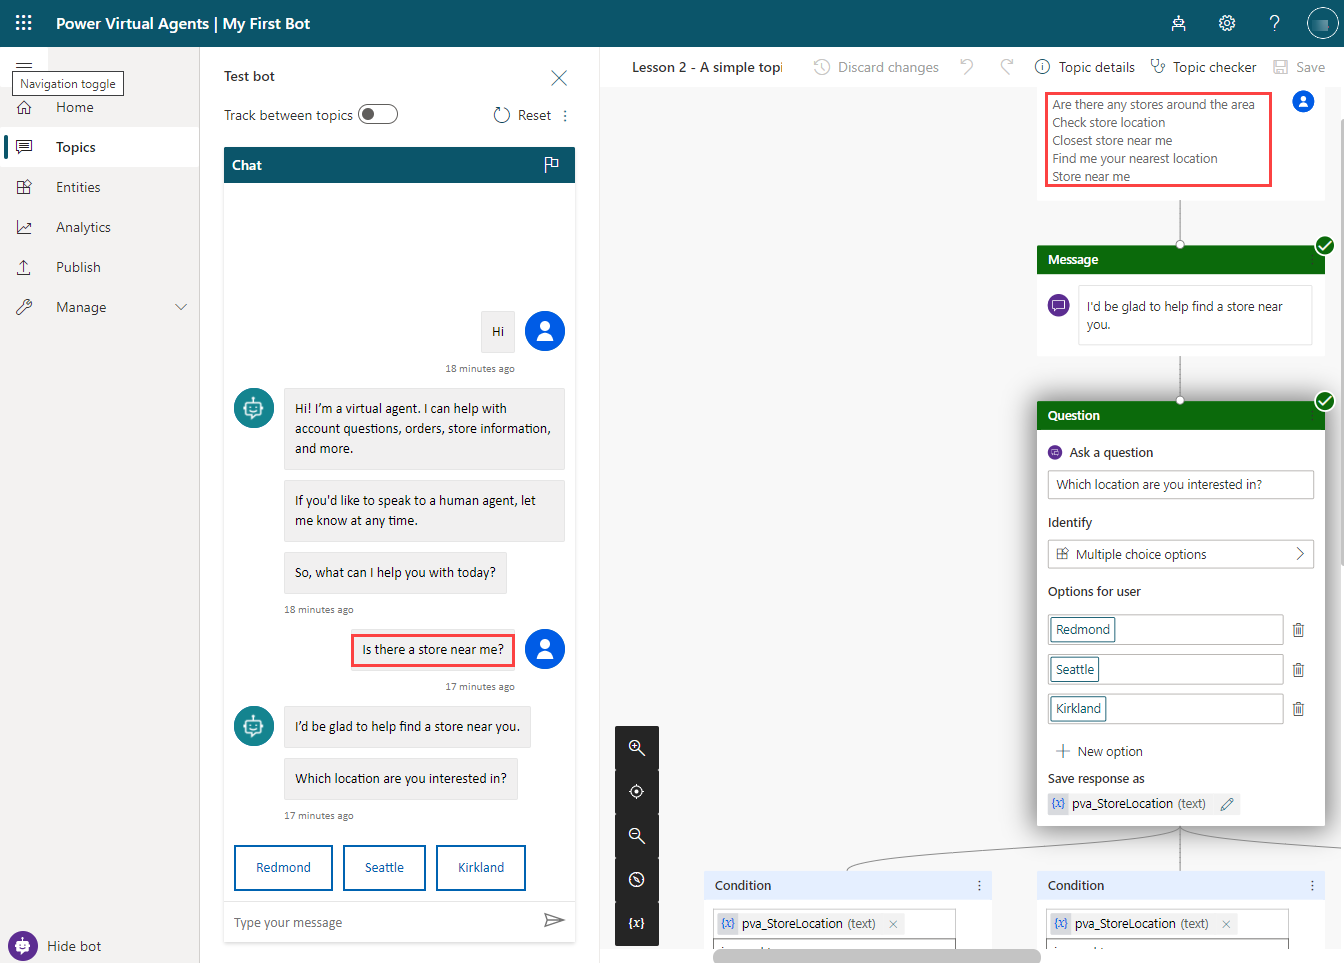Click the topic name Lesson 2 field
The width and height of the screenshot is (1344, 963).
(x=707, y=67)
